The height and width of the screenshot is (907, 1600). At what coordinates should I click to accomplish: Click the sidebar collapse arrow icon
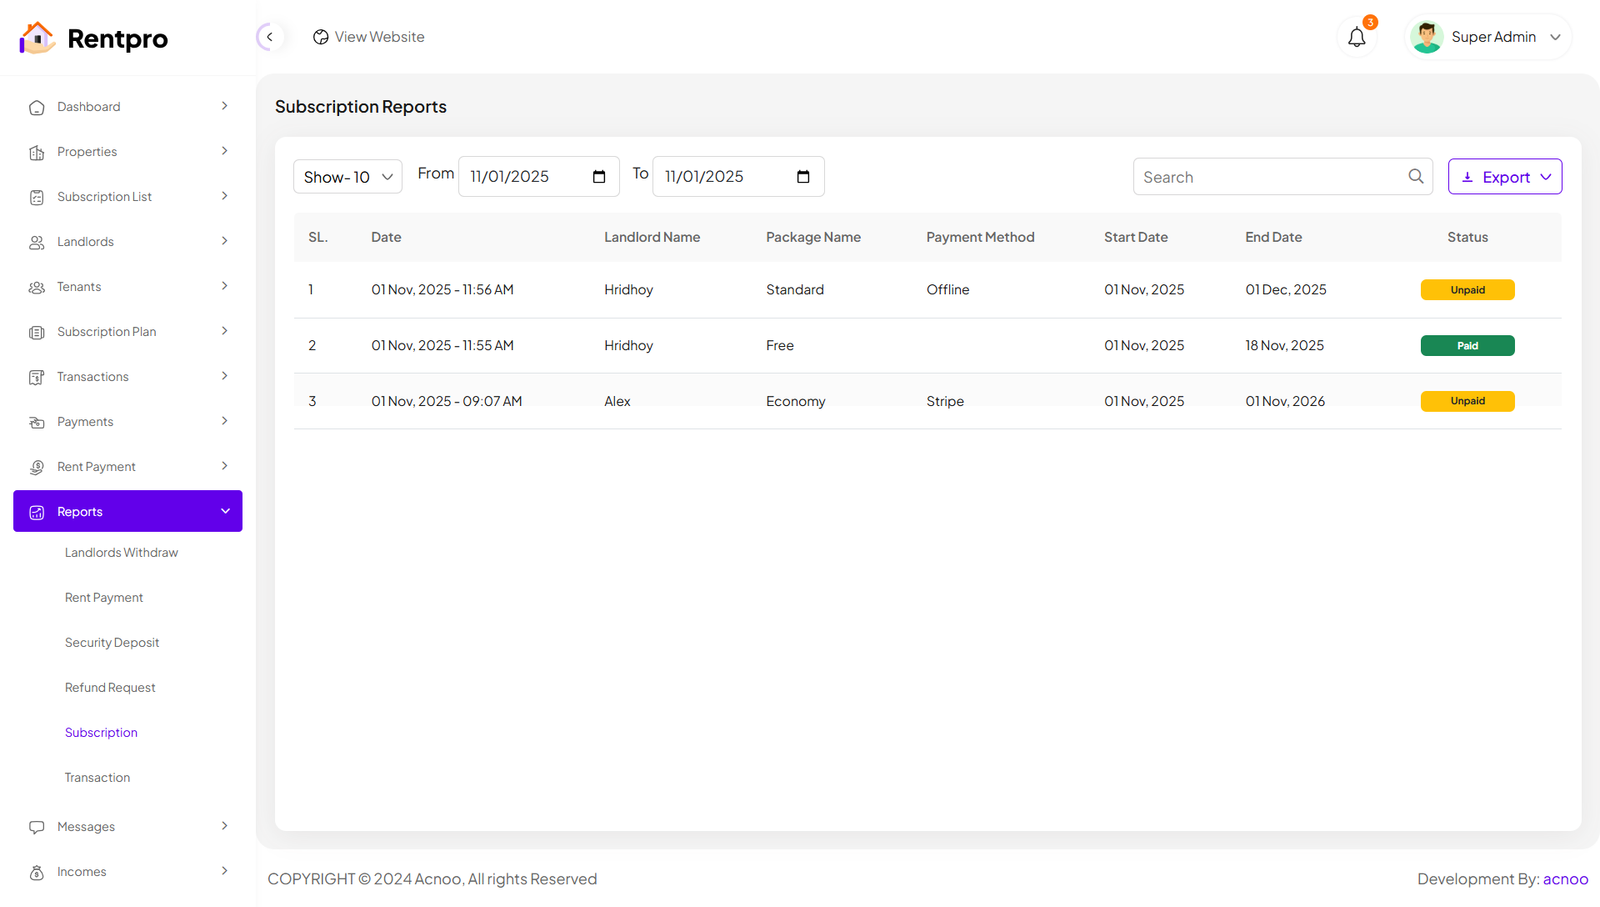point(269,37)
